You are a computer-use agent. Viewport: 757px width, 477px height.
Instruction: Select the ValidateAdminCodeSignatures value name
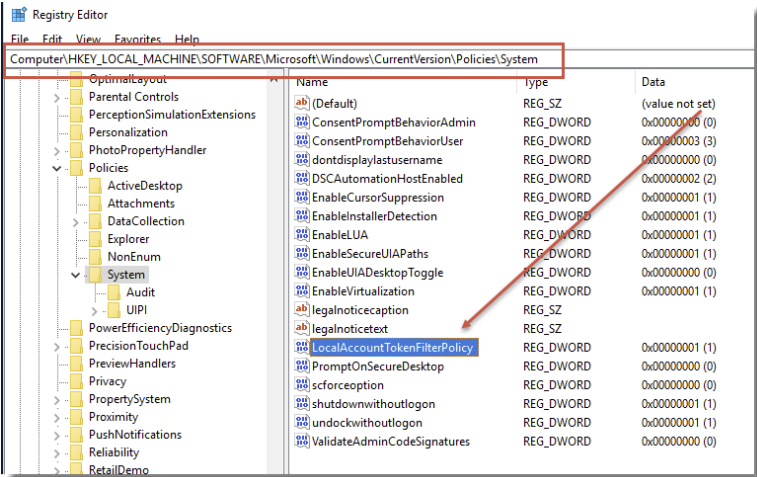[x=391, y=441]
